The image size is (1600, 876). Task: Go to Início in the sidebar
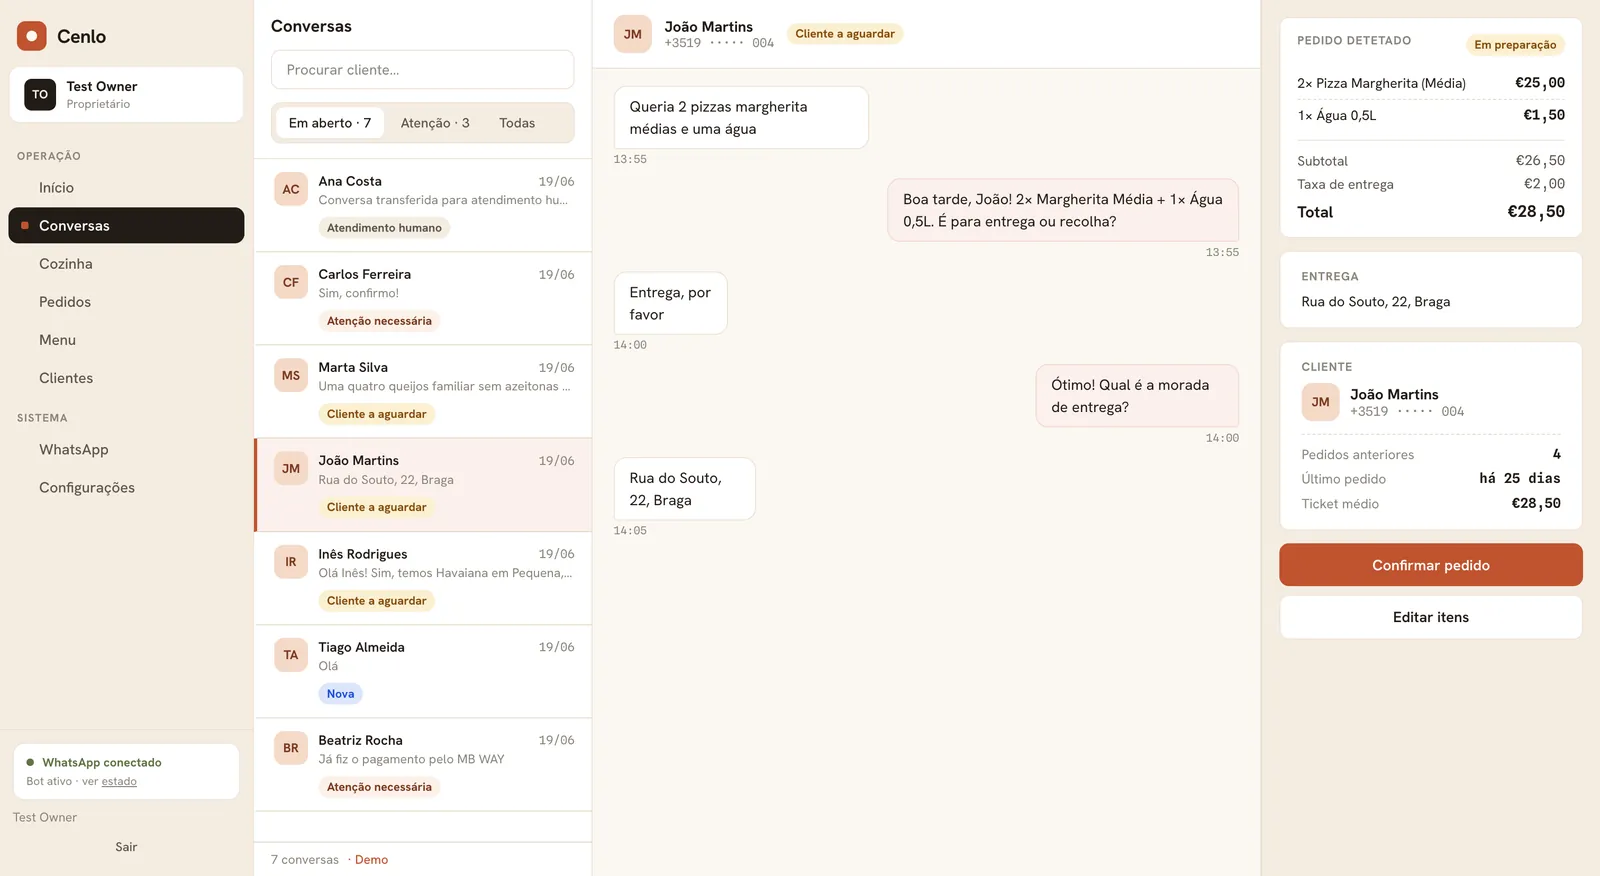click(126, 188)
